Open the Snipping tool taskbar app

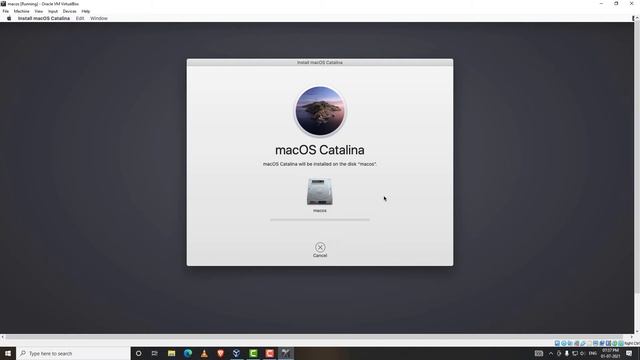286,353
